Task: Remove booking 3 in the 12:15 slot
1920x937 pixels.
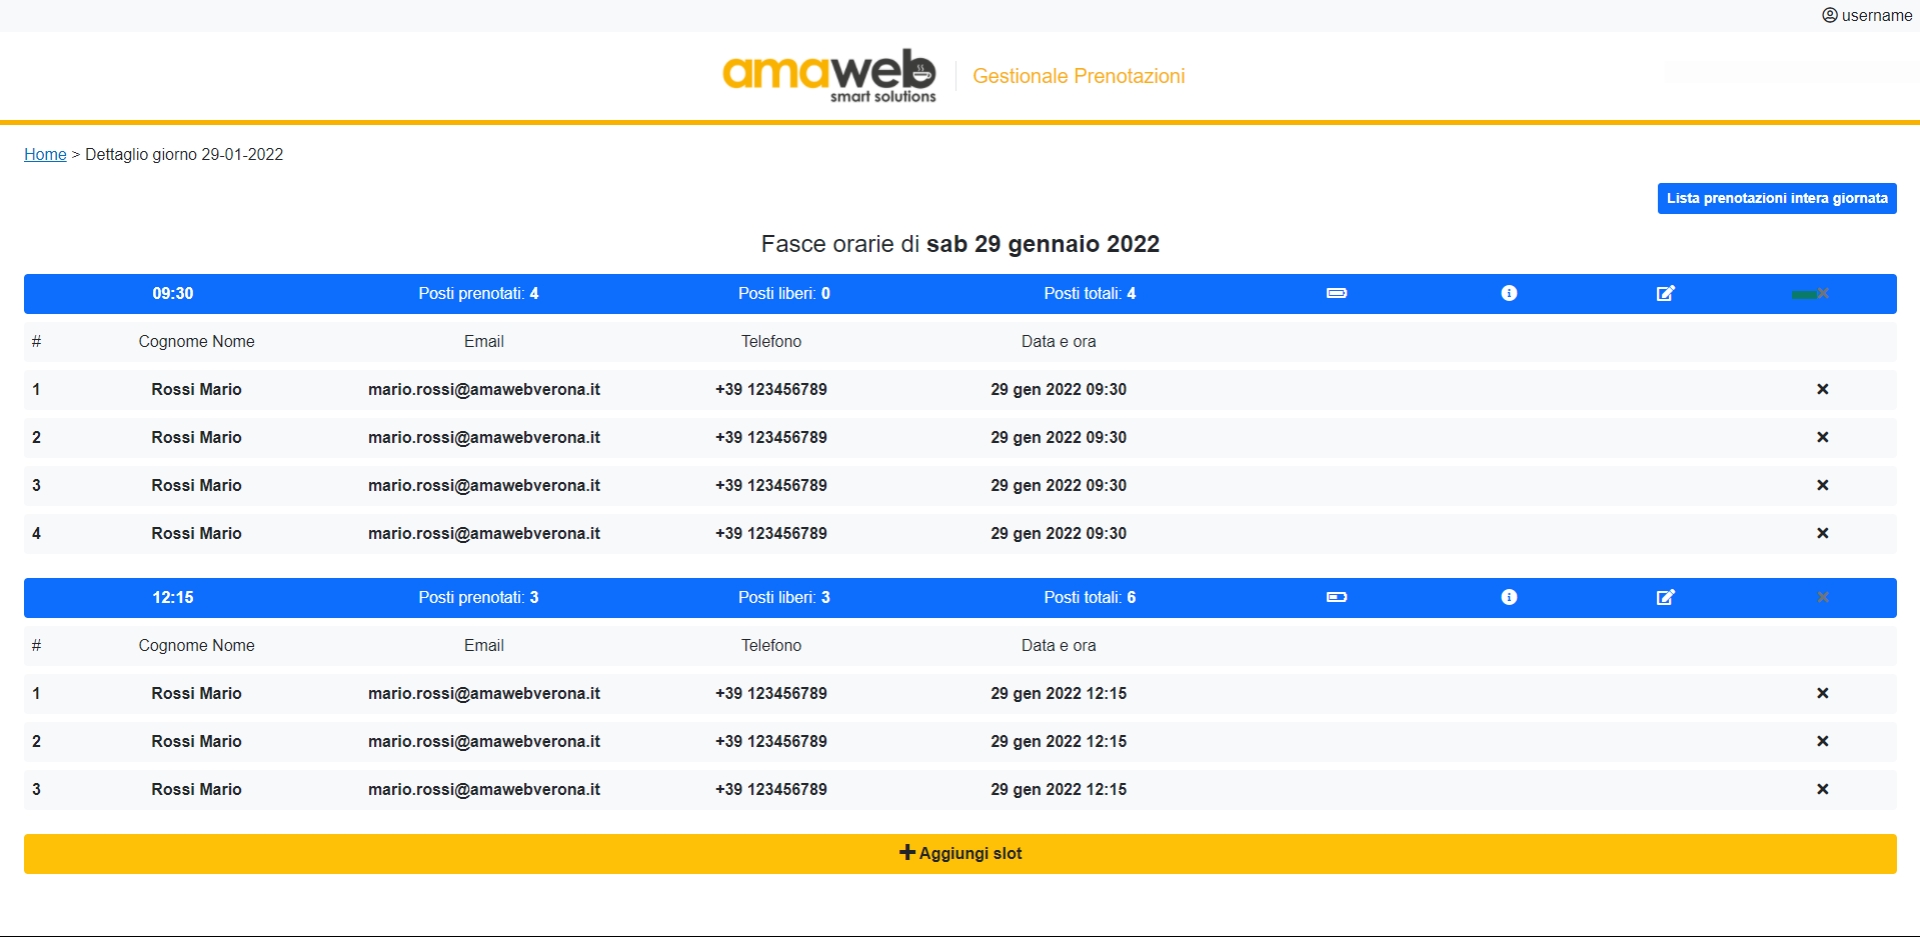Action: point(1822,789)
